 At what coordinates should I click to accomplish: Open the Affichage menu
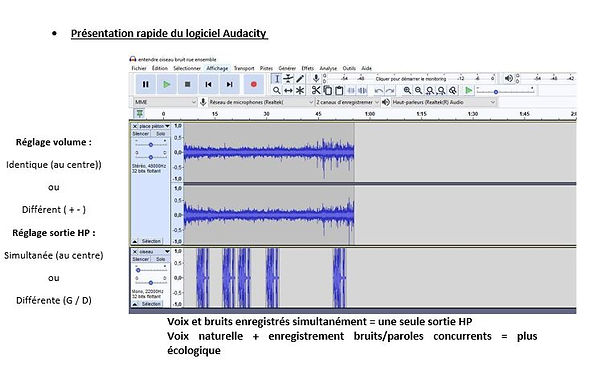pos(217,68)
